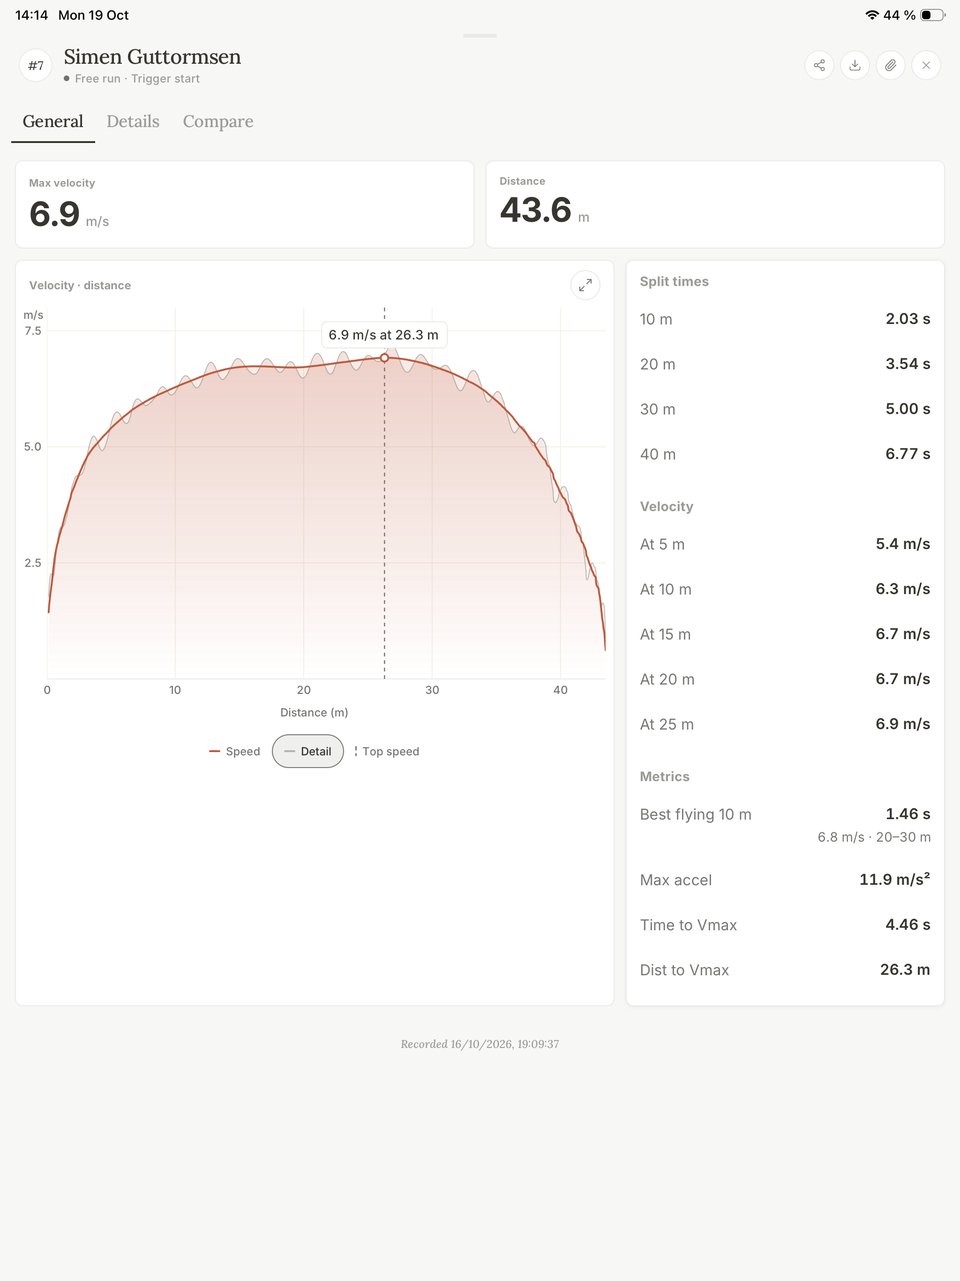Expand the velocity chart to fullscreen
The height and width of the screenshot is (1281, 960).
pyautogui.click(x=585, y=285)
